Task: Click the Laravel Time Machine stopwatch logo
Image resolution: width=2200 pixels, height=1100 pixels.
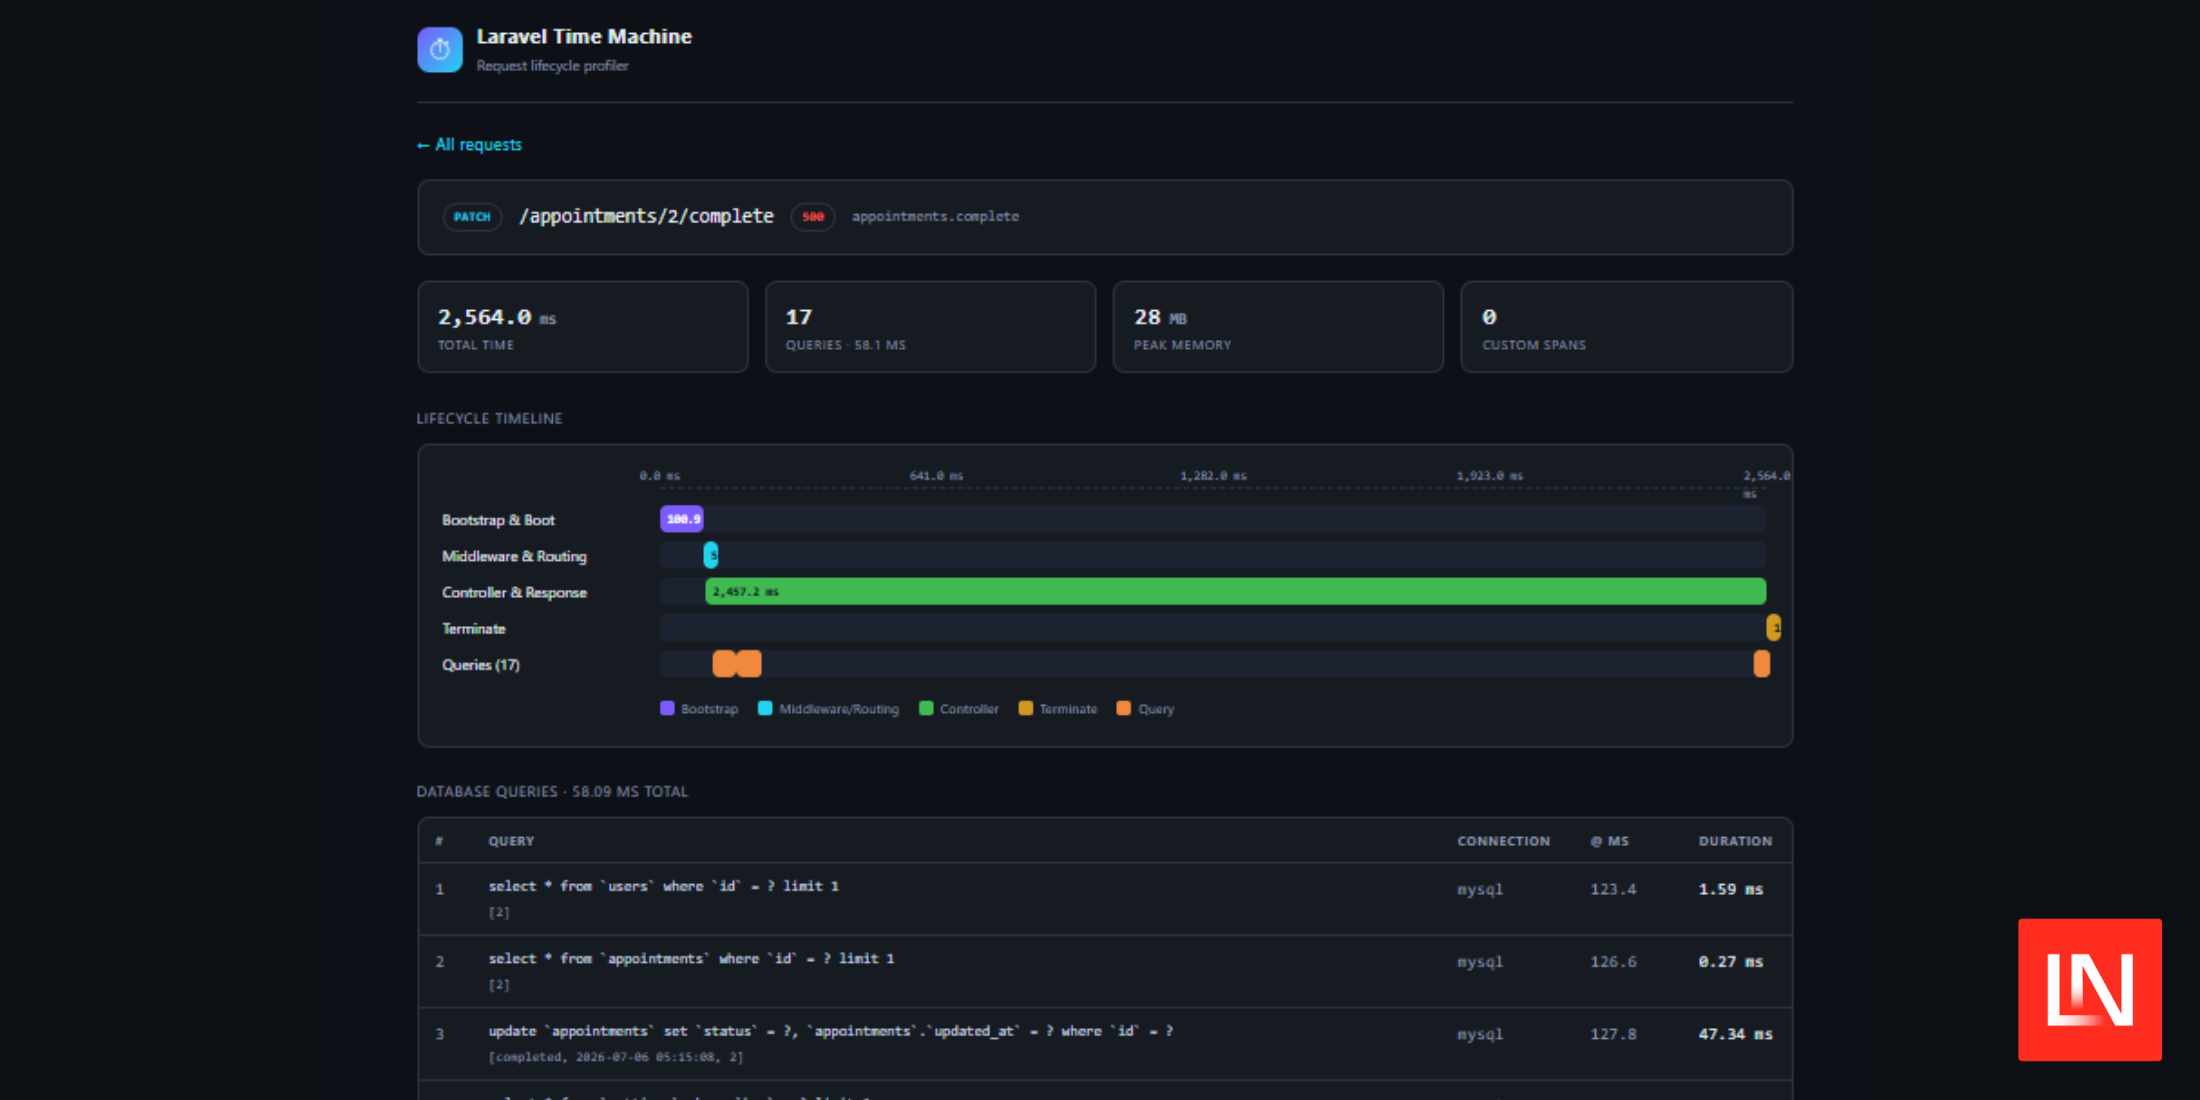Action: [x=440, y=49]
